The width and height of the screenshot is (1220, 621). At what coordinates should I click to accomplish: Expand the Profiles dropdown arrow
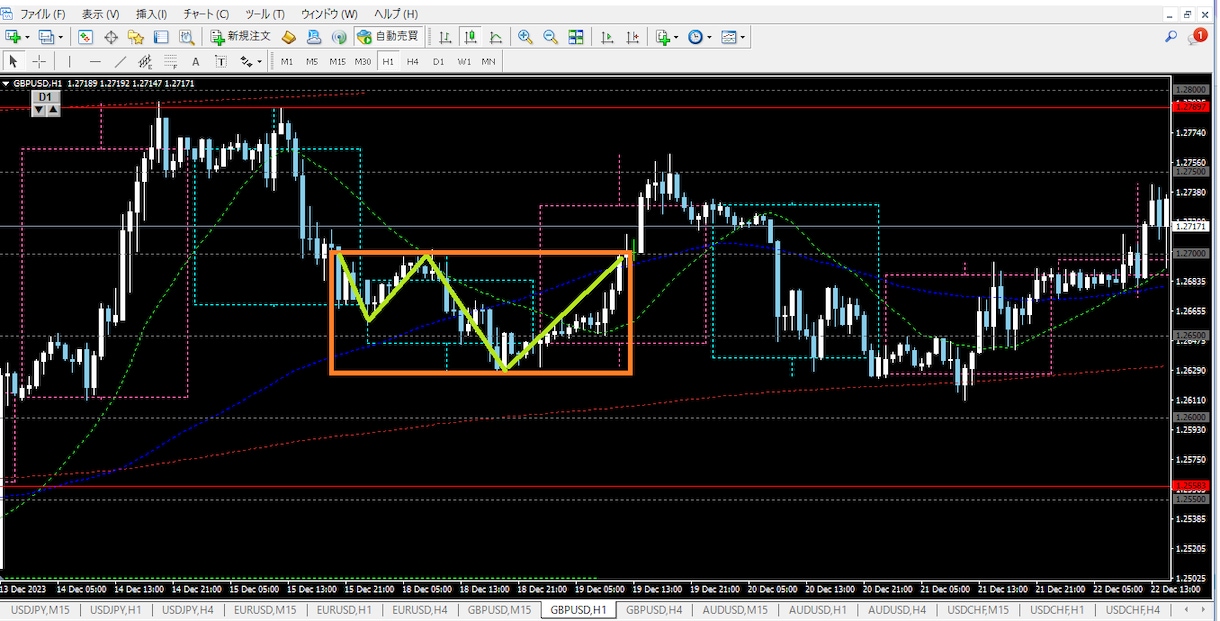pyautogui.click(x=61, y=37)
